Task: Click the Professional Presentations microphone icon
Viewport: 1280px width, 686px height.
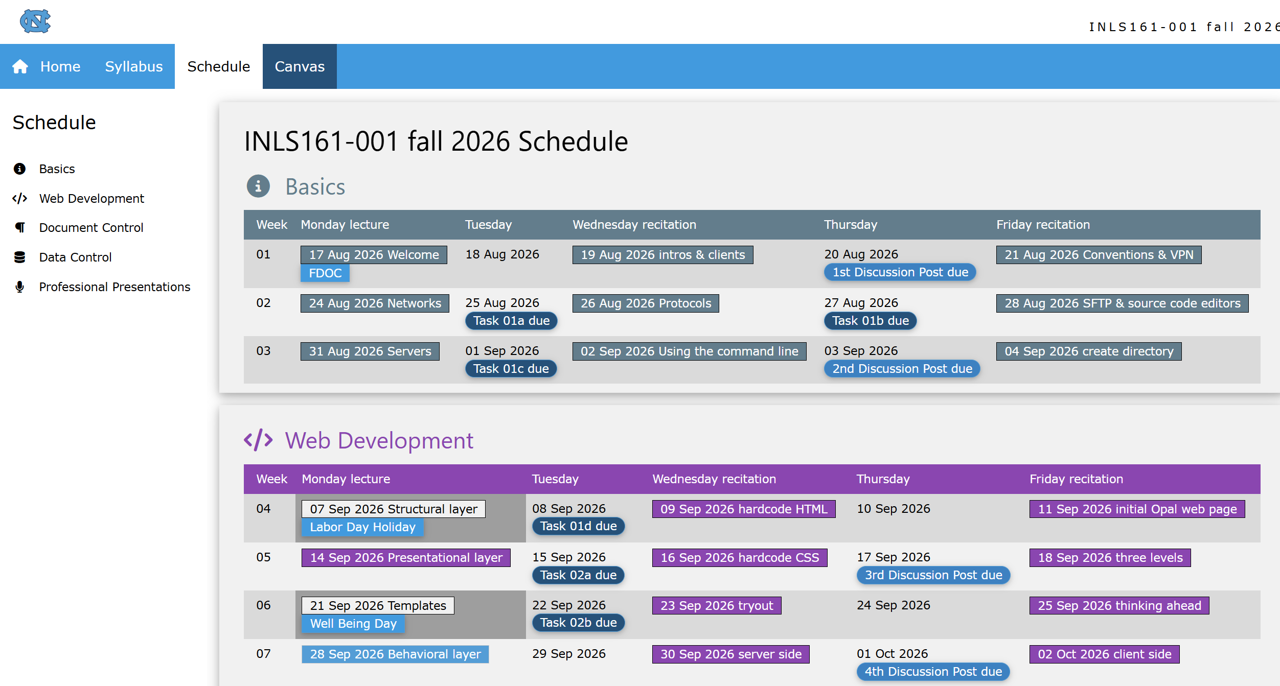Action: 19,287
